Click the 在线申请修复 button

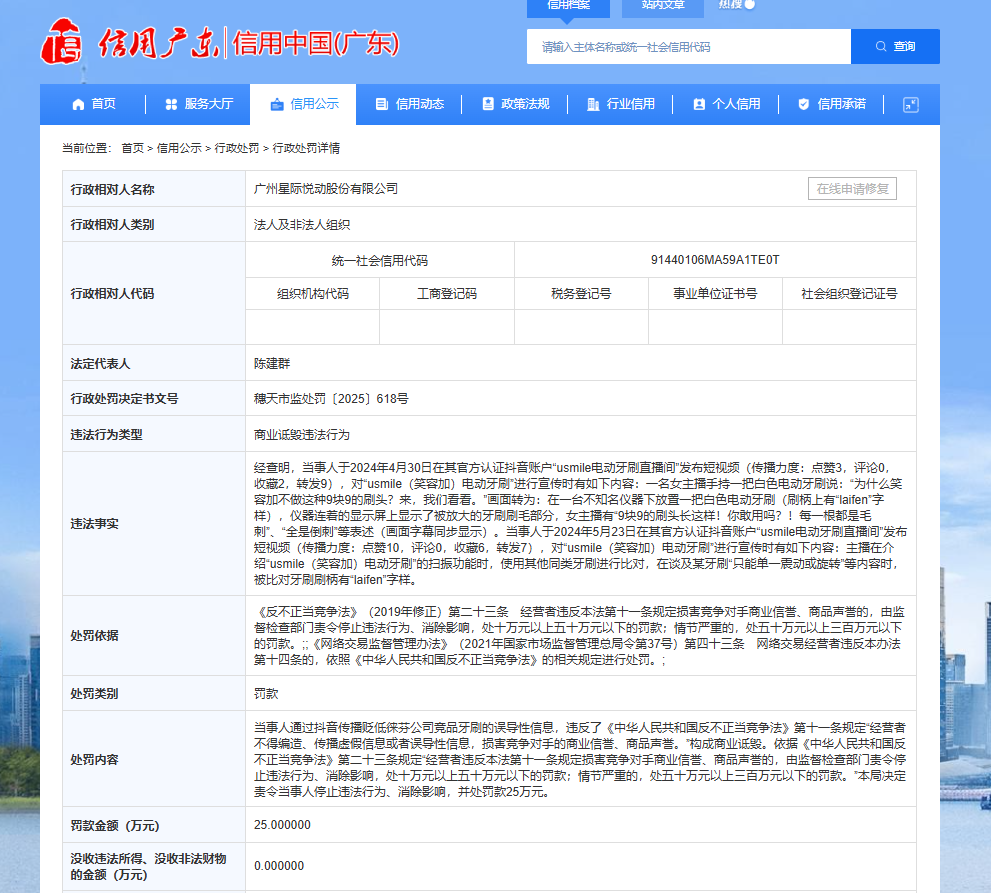[852, 189]
